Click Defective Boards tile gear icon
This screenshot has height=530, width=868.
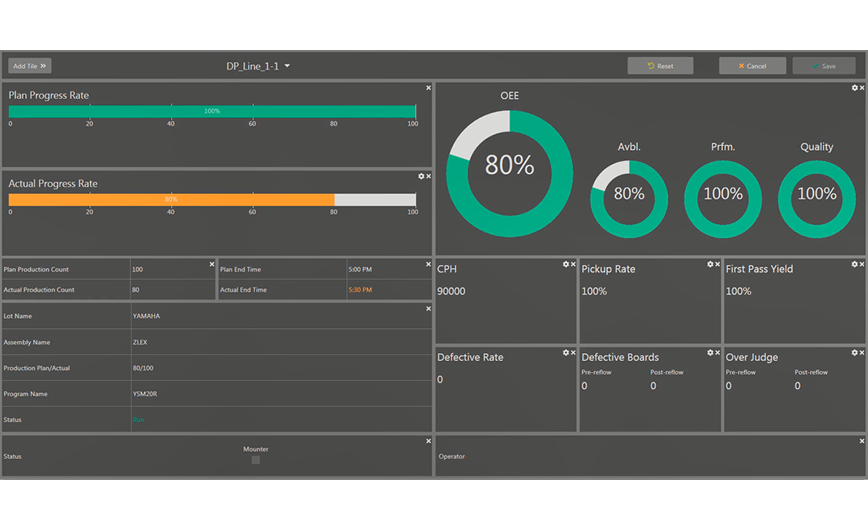(710, 353)
